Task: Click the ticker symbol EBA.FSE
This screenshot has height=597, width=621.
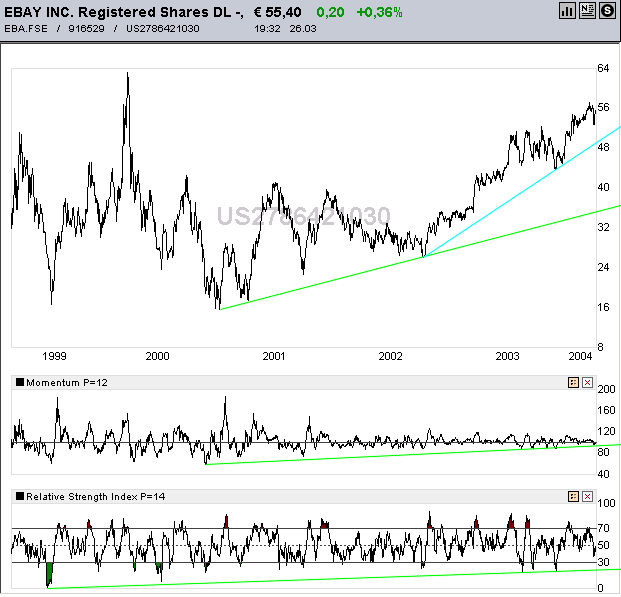Action: [26, 29]
